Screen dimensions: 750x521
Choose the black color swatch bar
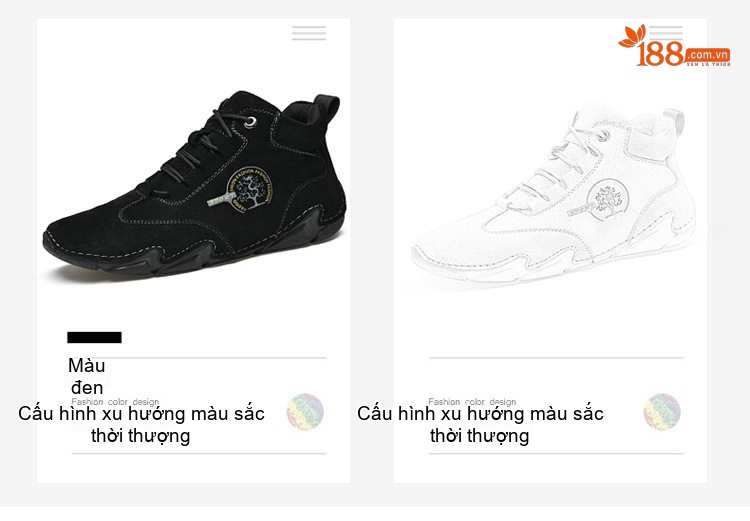(x=94, y=337)
